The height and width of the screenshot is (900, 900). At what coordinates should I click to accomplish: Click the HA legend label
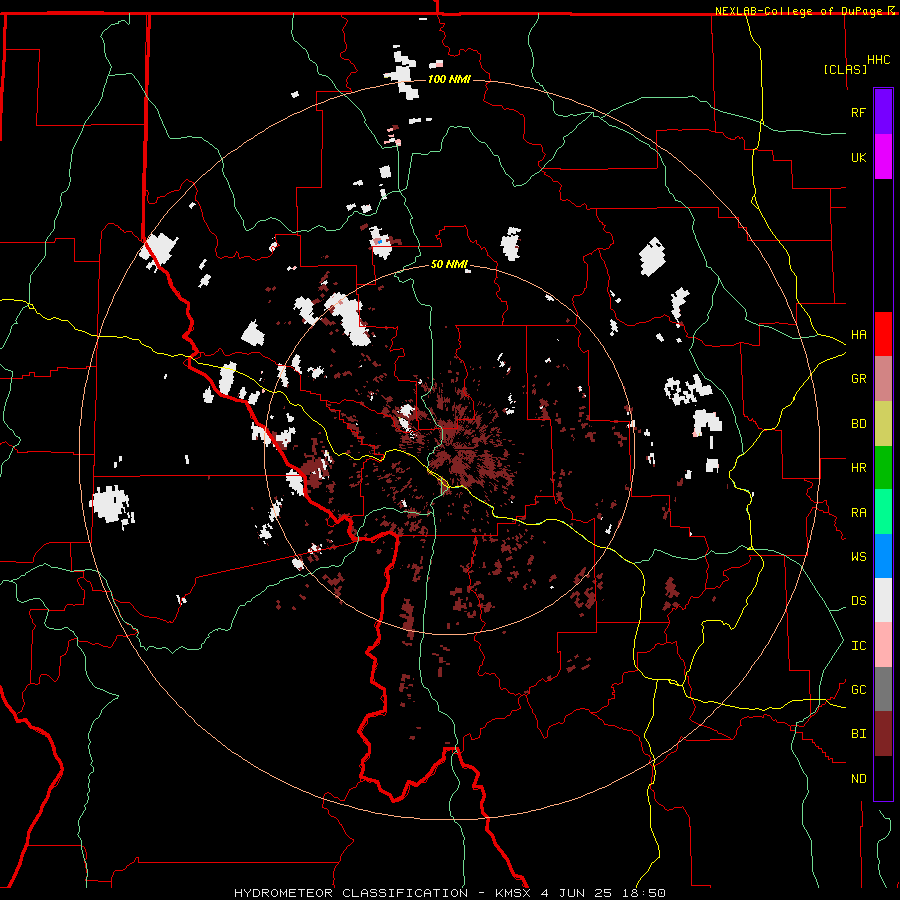click(x=859, y=334)
